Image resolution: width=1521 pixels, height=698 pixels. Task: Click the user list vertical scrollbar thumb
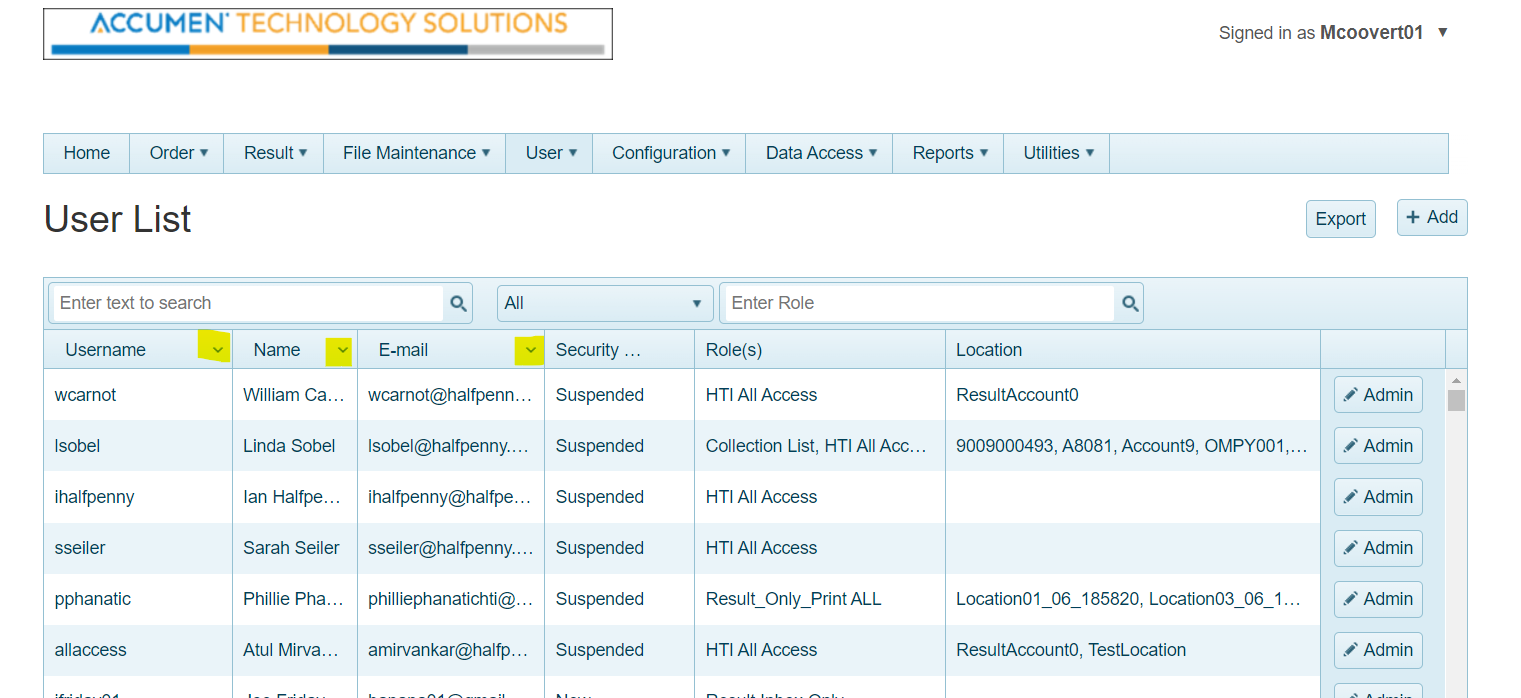(x=1456, y=400)
